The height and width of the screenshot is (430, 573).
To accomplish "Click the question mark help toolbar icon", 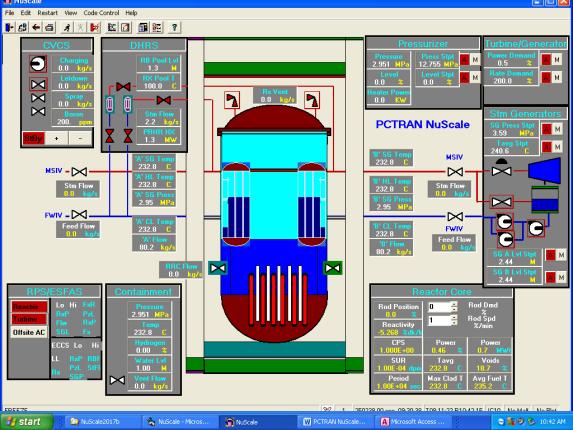I will point(174,27).
